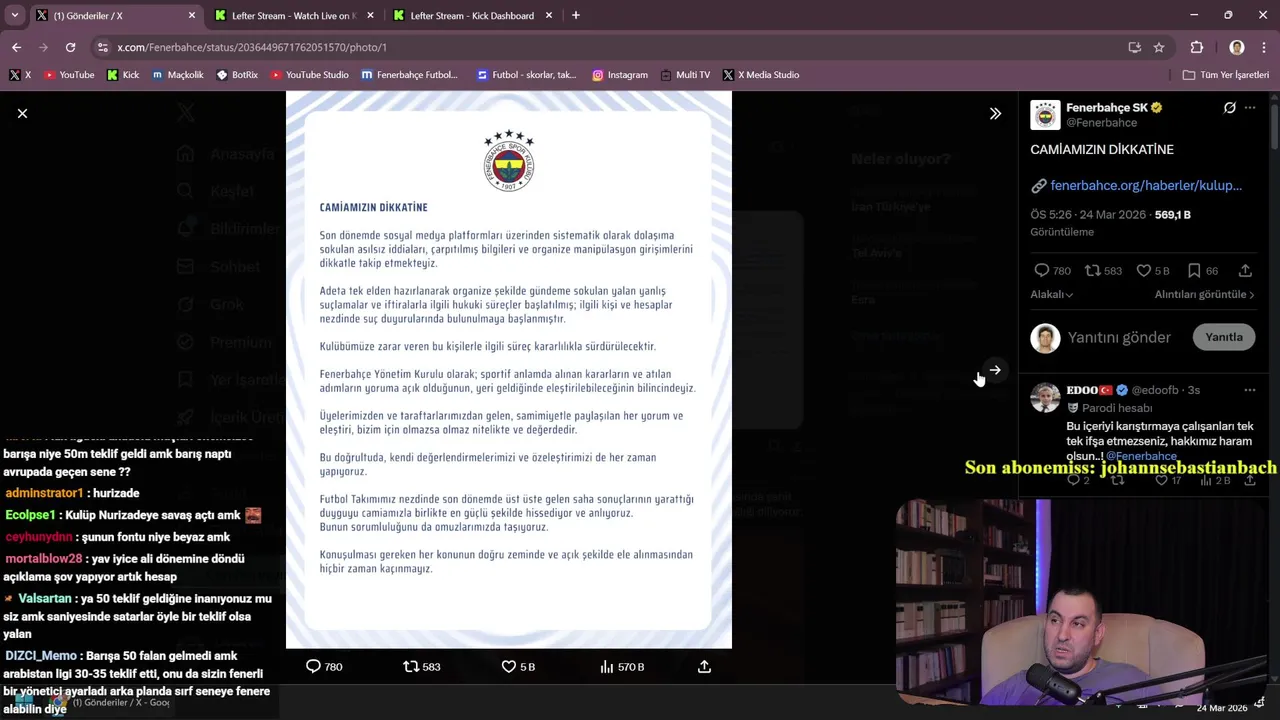Click the address bar URL

pos(252,47)
